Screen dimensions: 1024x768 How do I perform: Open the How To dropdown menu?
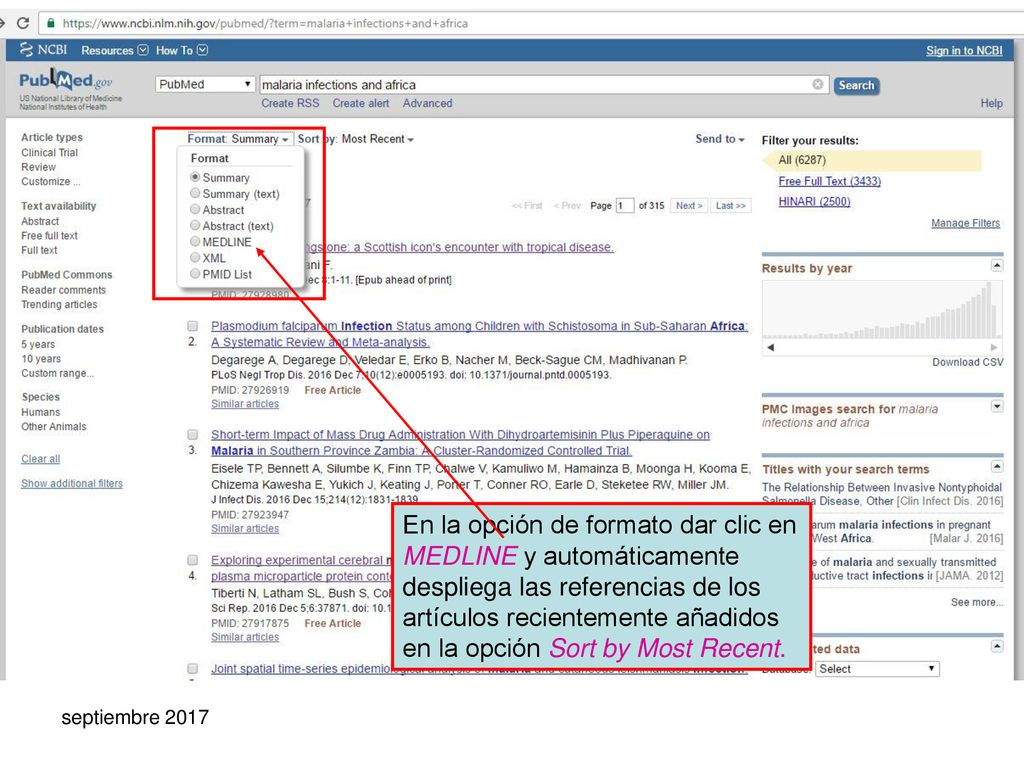click(x=182, y=50)
